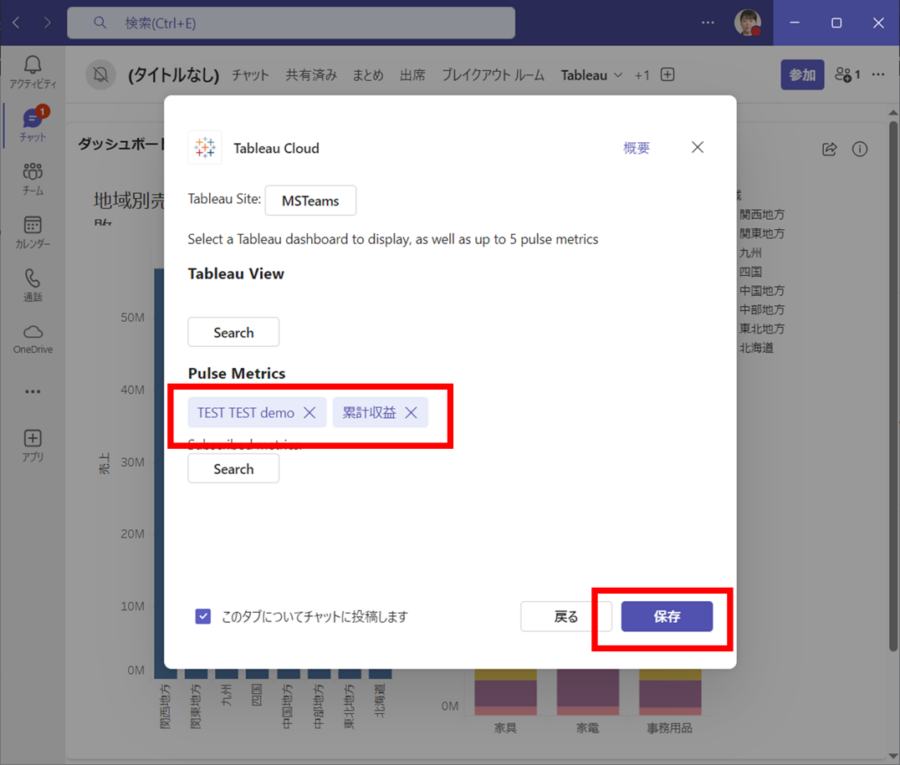
Task: Select 関西地方 in the legend
Action: (x=761, y=215)
